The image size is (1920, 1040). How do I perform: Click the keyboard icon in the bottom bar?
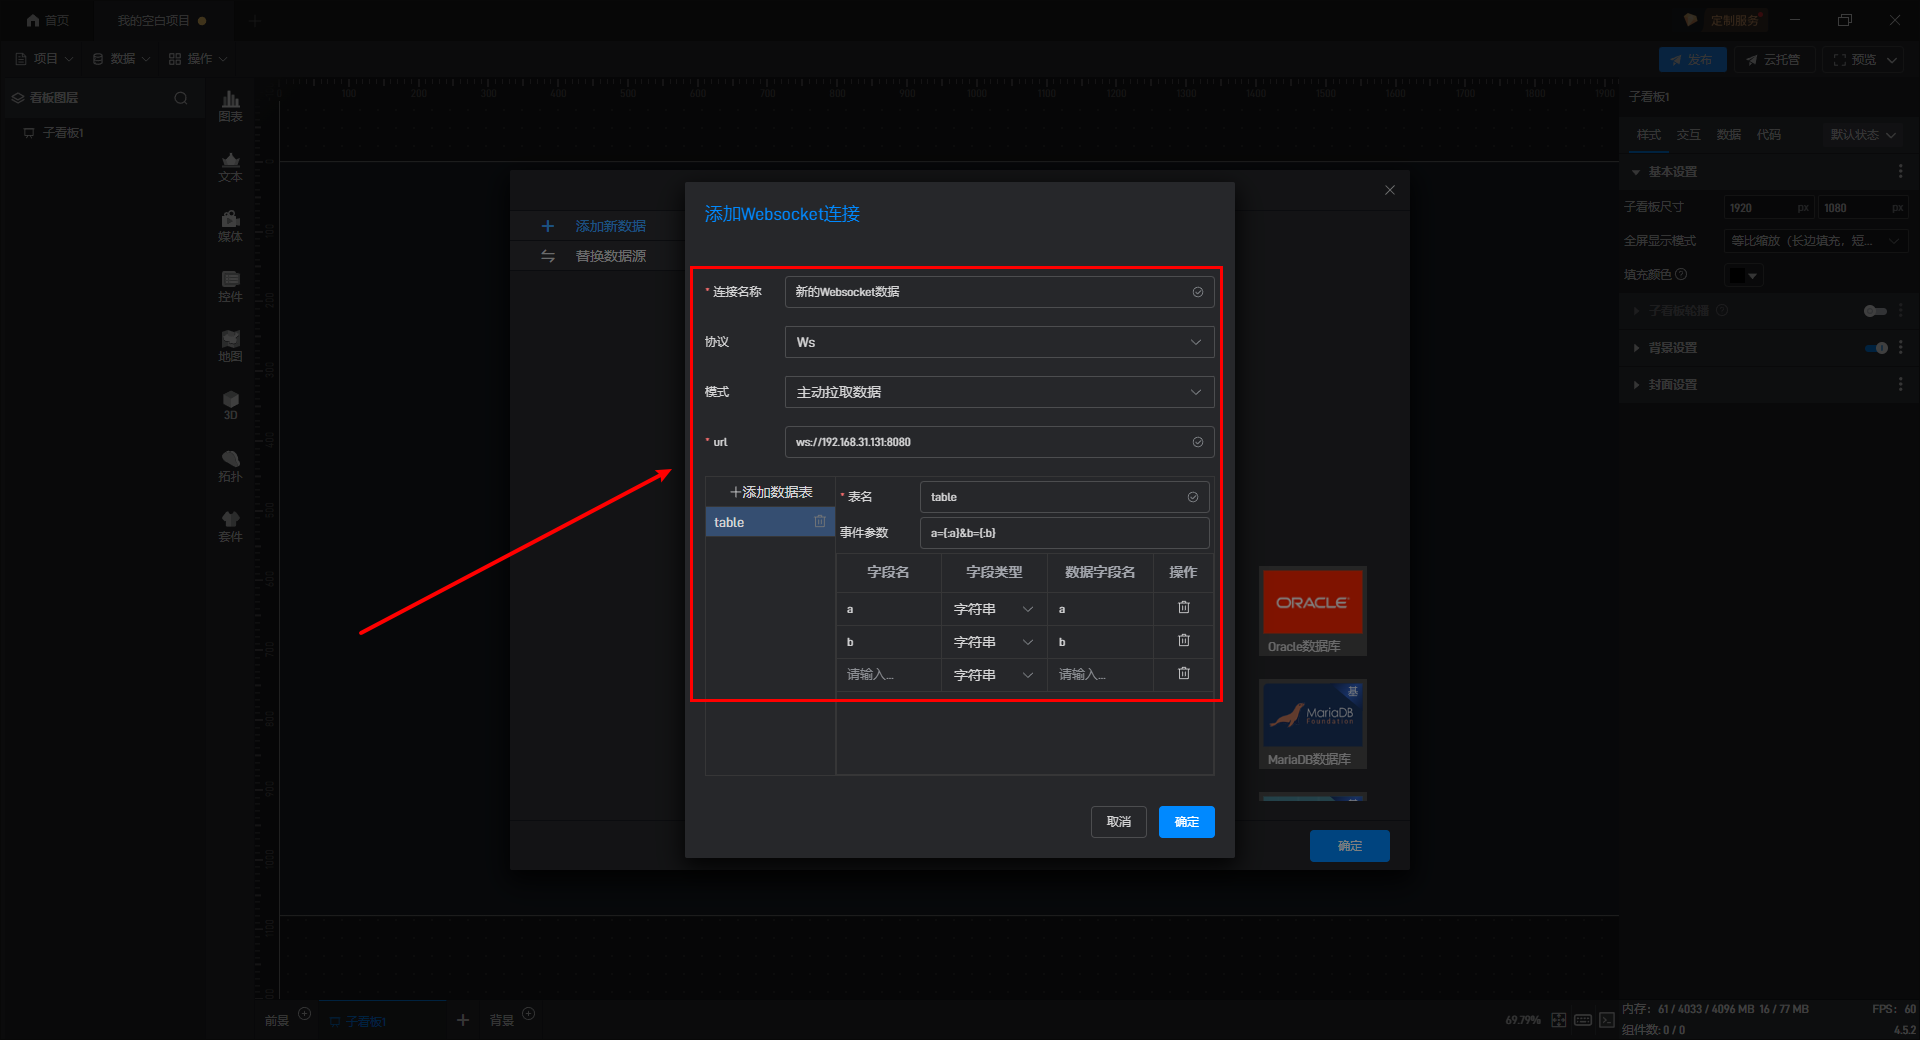point(1583,1020)
